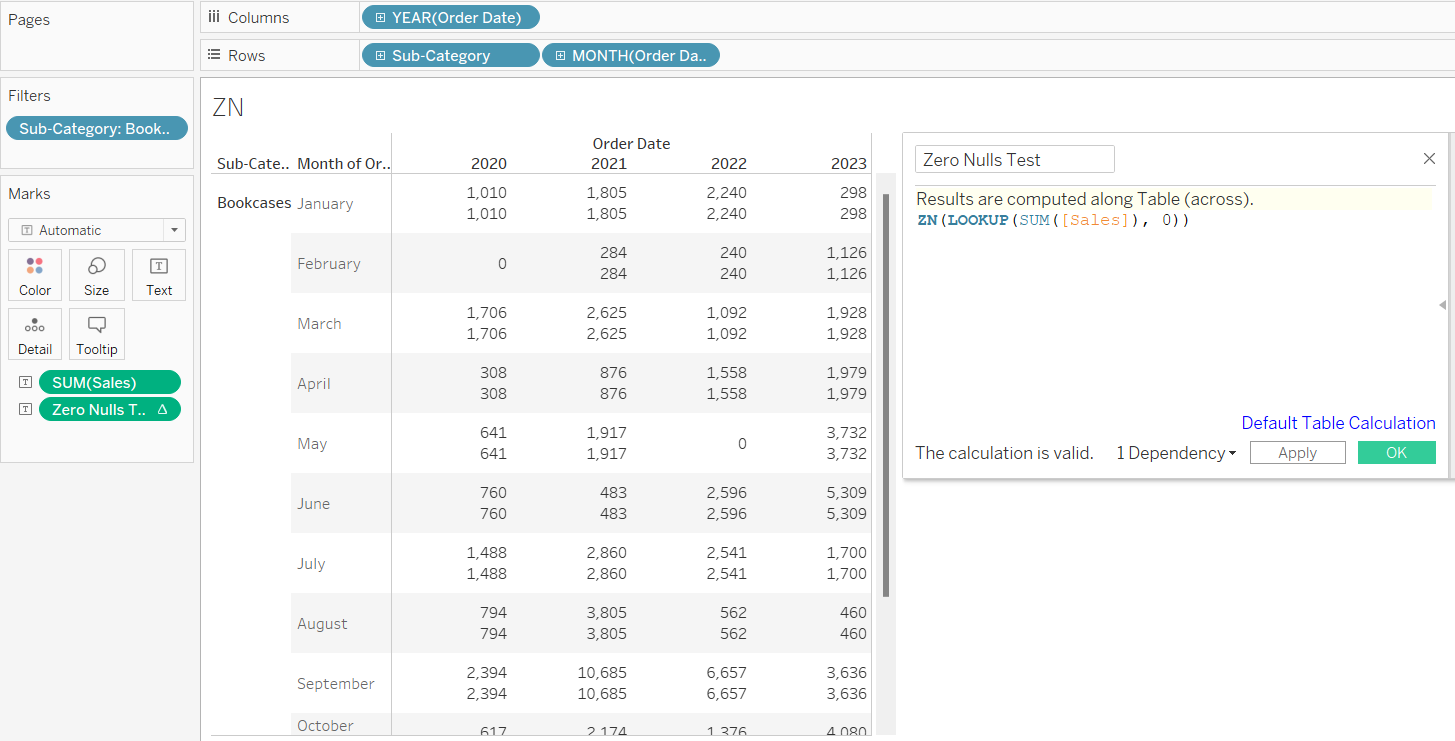Click the delta icon on Zero Nulls pill
Viewport: 1455px width, 741px height.
pos(162,409)
